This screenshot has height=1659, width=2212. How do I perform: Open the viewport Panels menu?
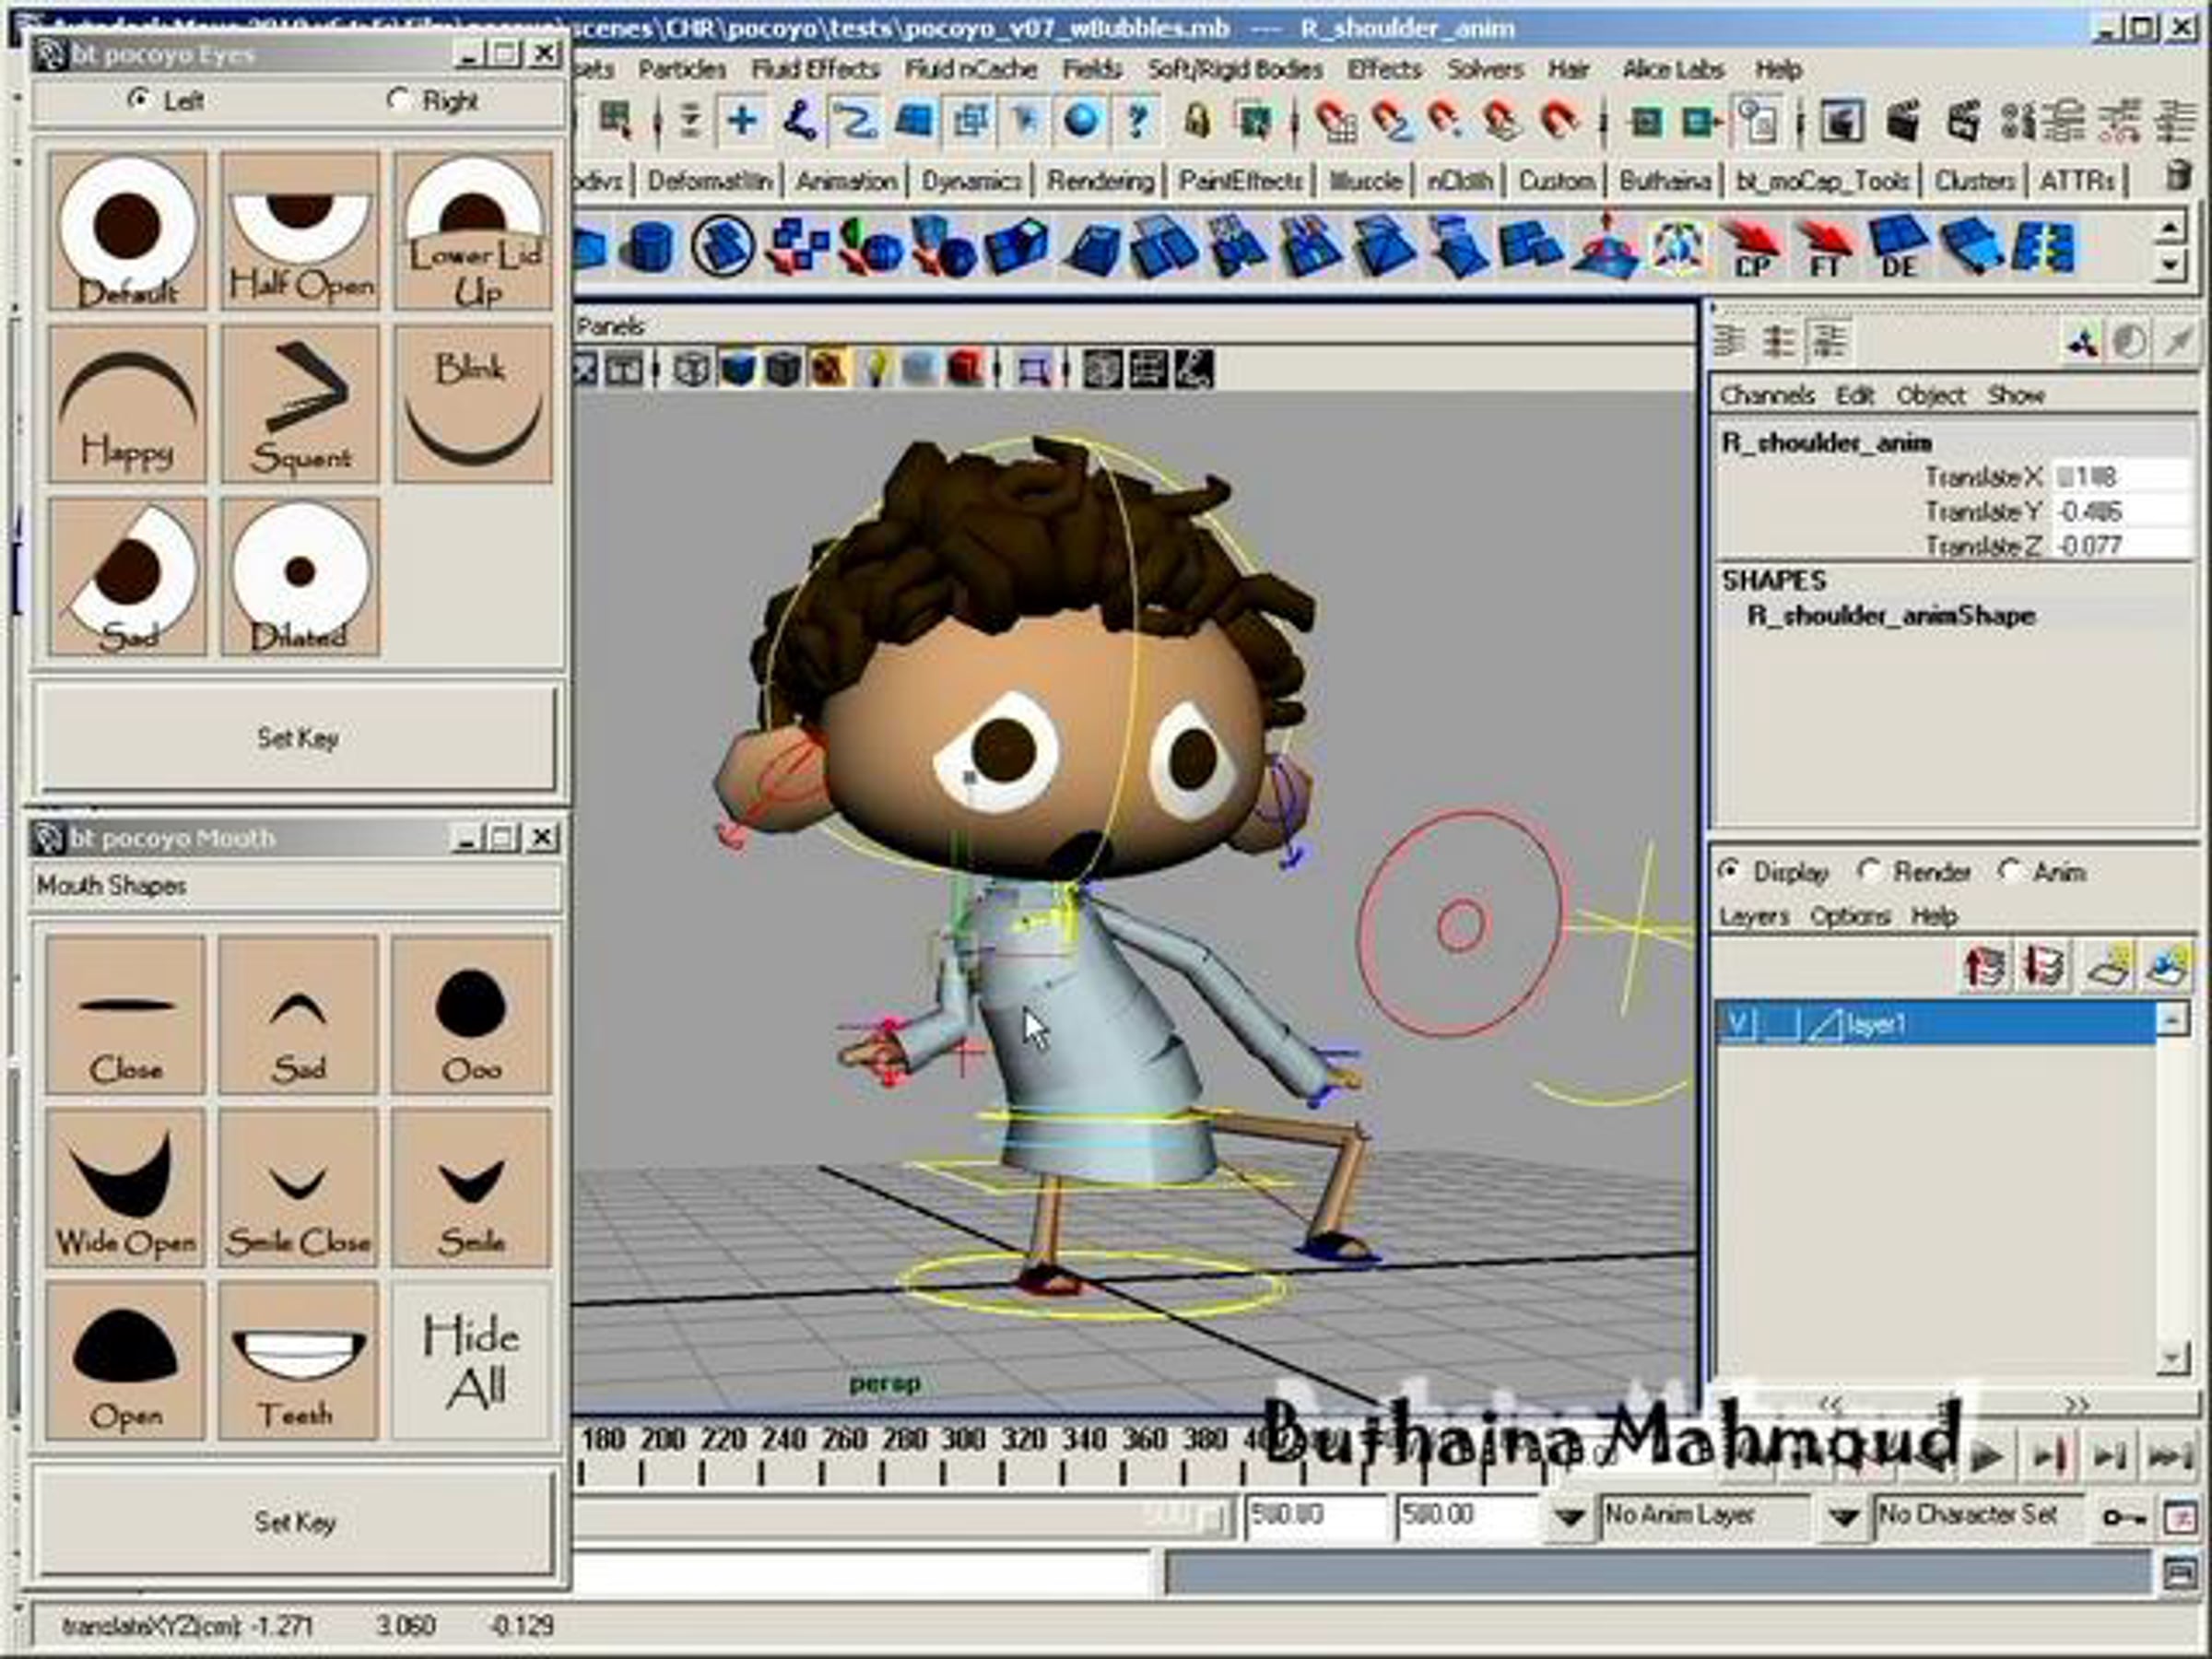coord(610,326)
